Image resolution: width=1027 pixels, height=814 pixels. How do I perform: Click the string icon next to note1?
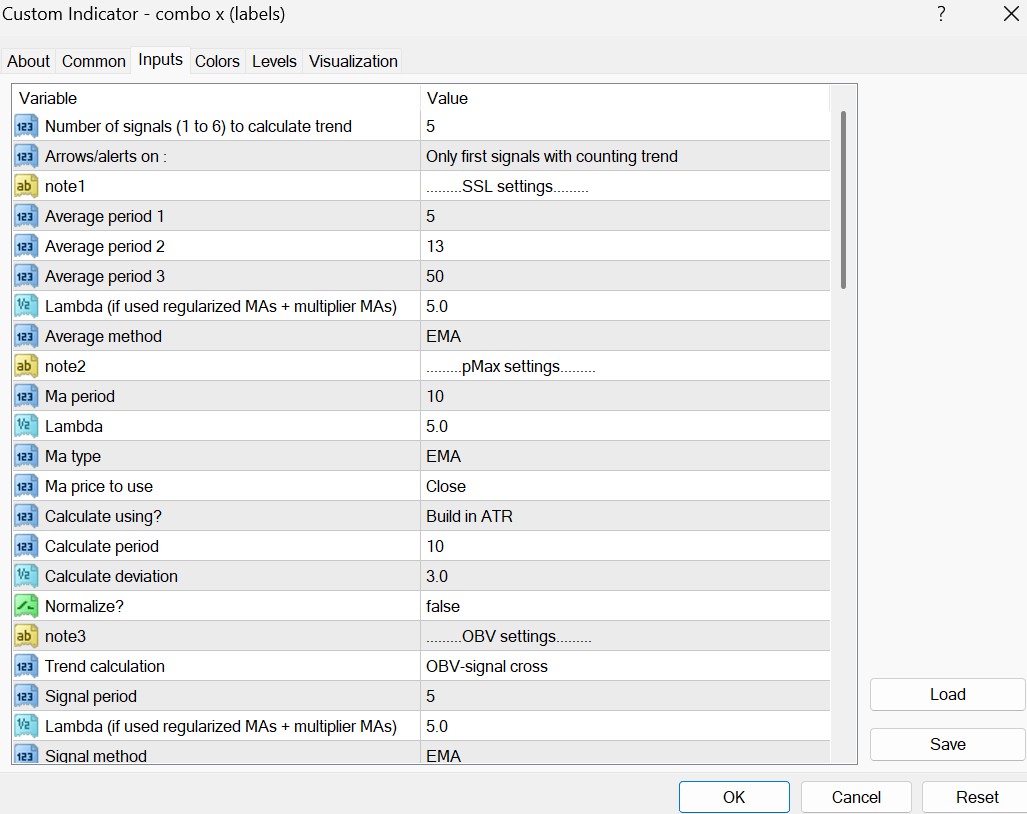click(26, 186)
